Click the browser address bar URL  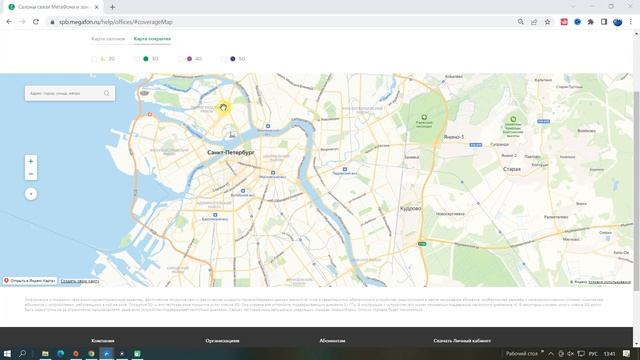(116, 22)
